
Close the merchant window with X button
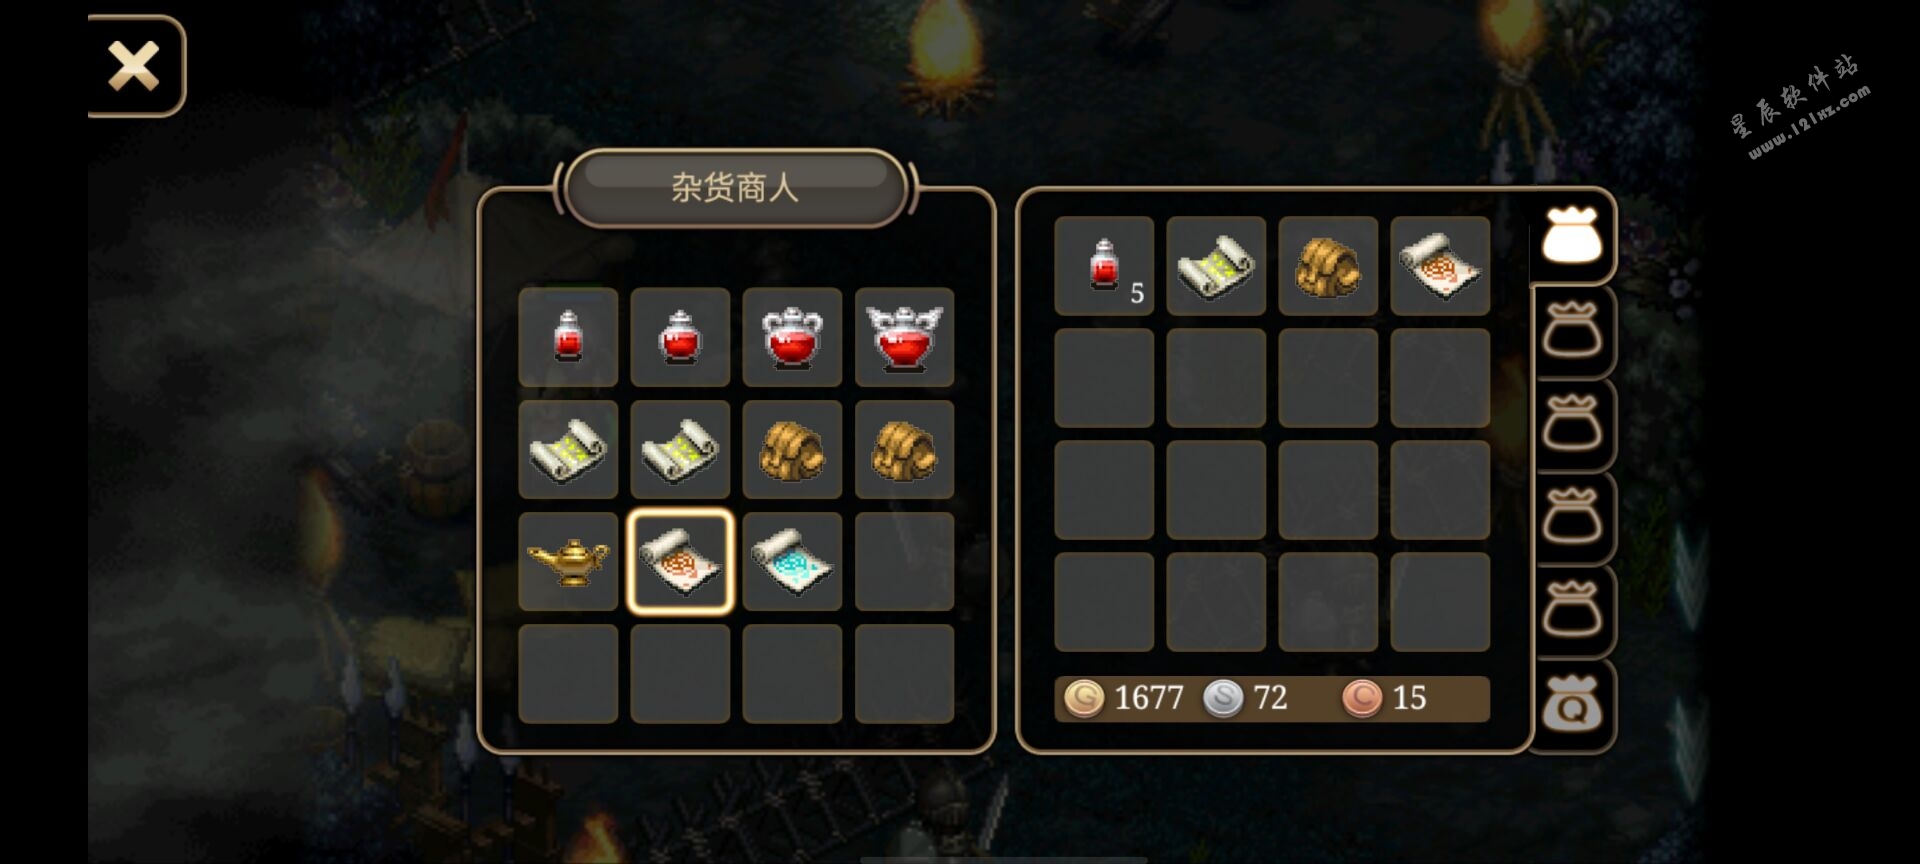point(134,66)
